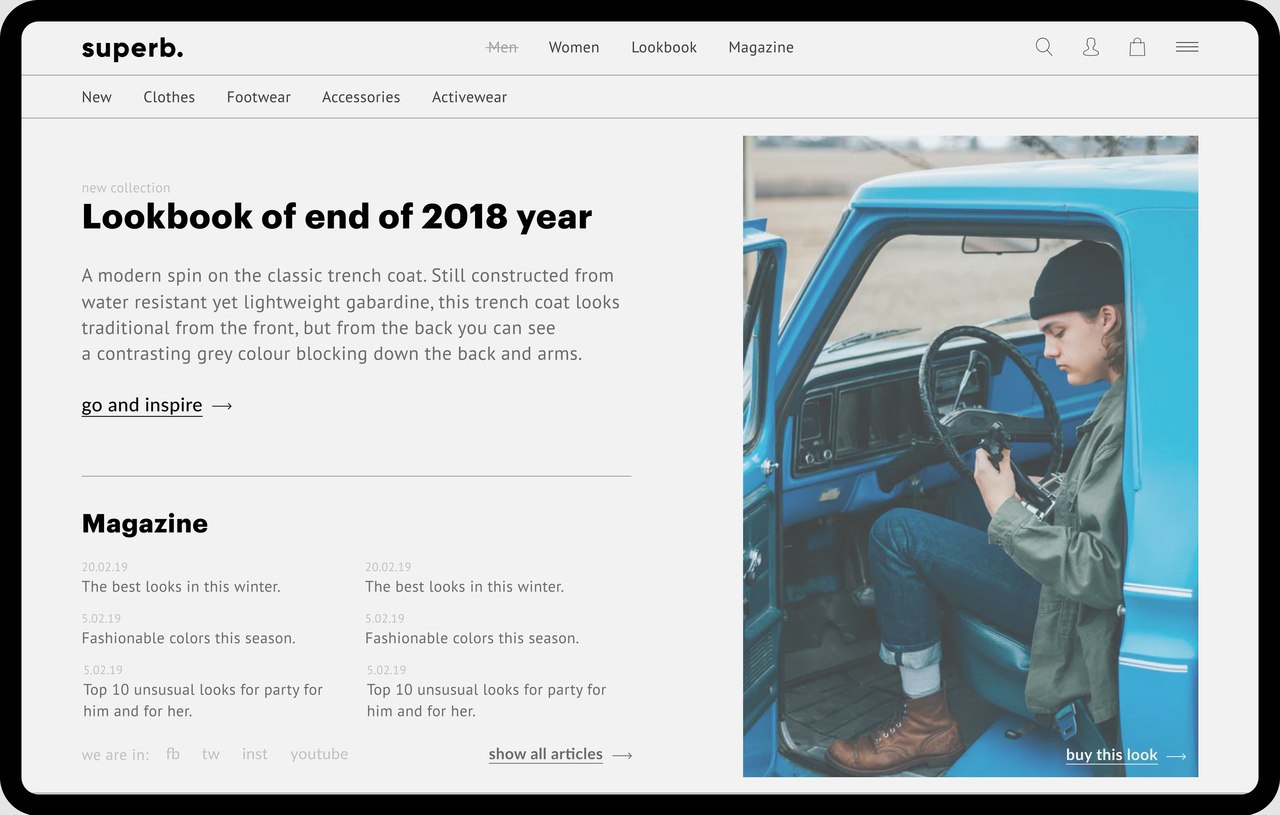Open the user account icon
The height and width of the screenshot is (815, 1280).
point(1091,47)
